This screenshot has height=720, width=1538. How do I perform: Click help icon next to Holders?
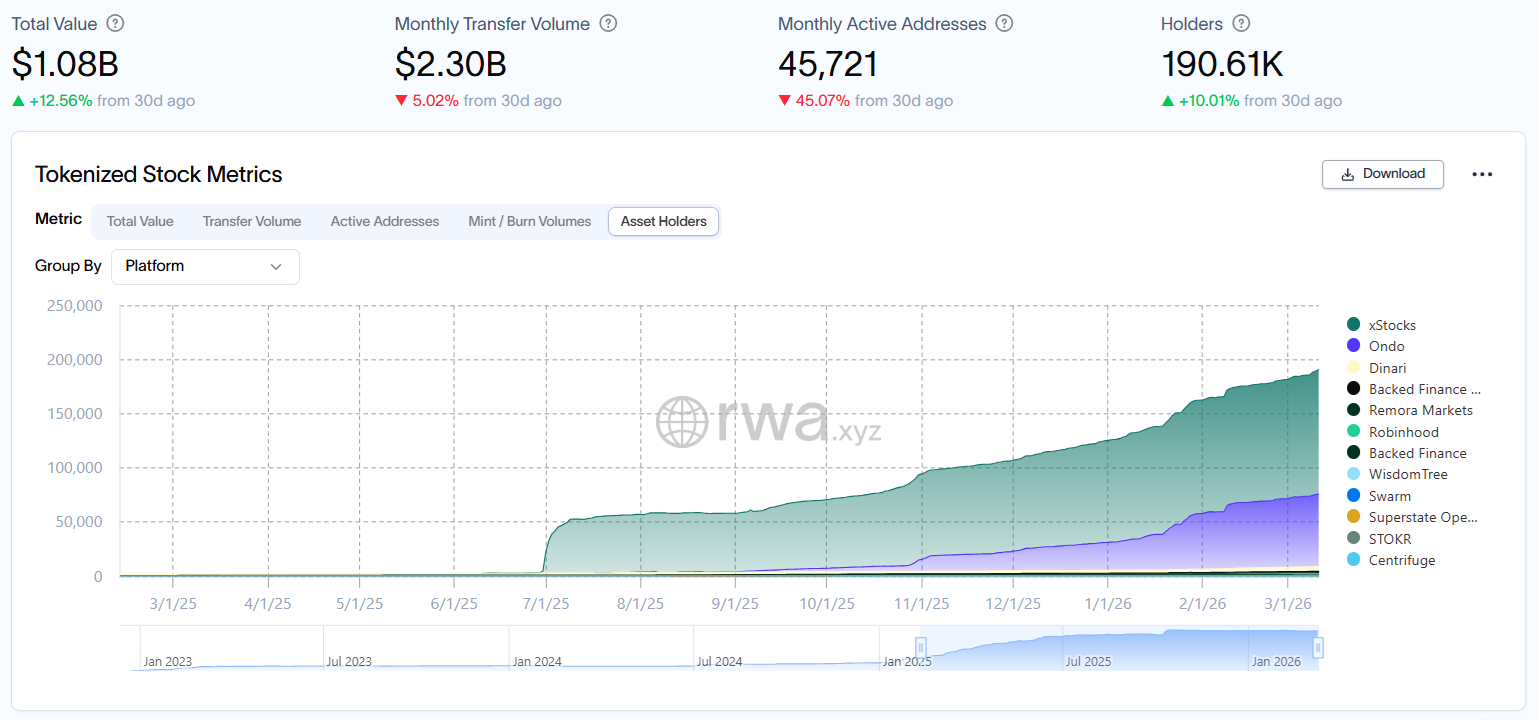(x=1242, y=24)
